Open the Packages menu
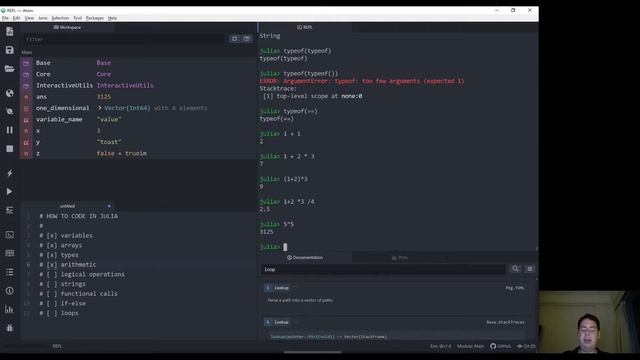640x360 pixels. coord(95,18)
